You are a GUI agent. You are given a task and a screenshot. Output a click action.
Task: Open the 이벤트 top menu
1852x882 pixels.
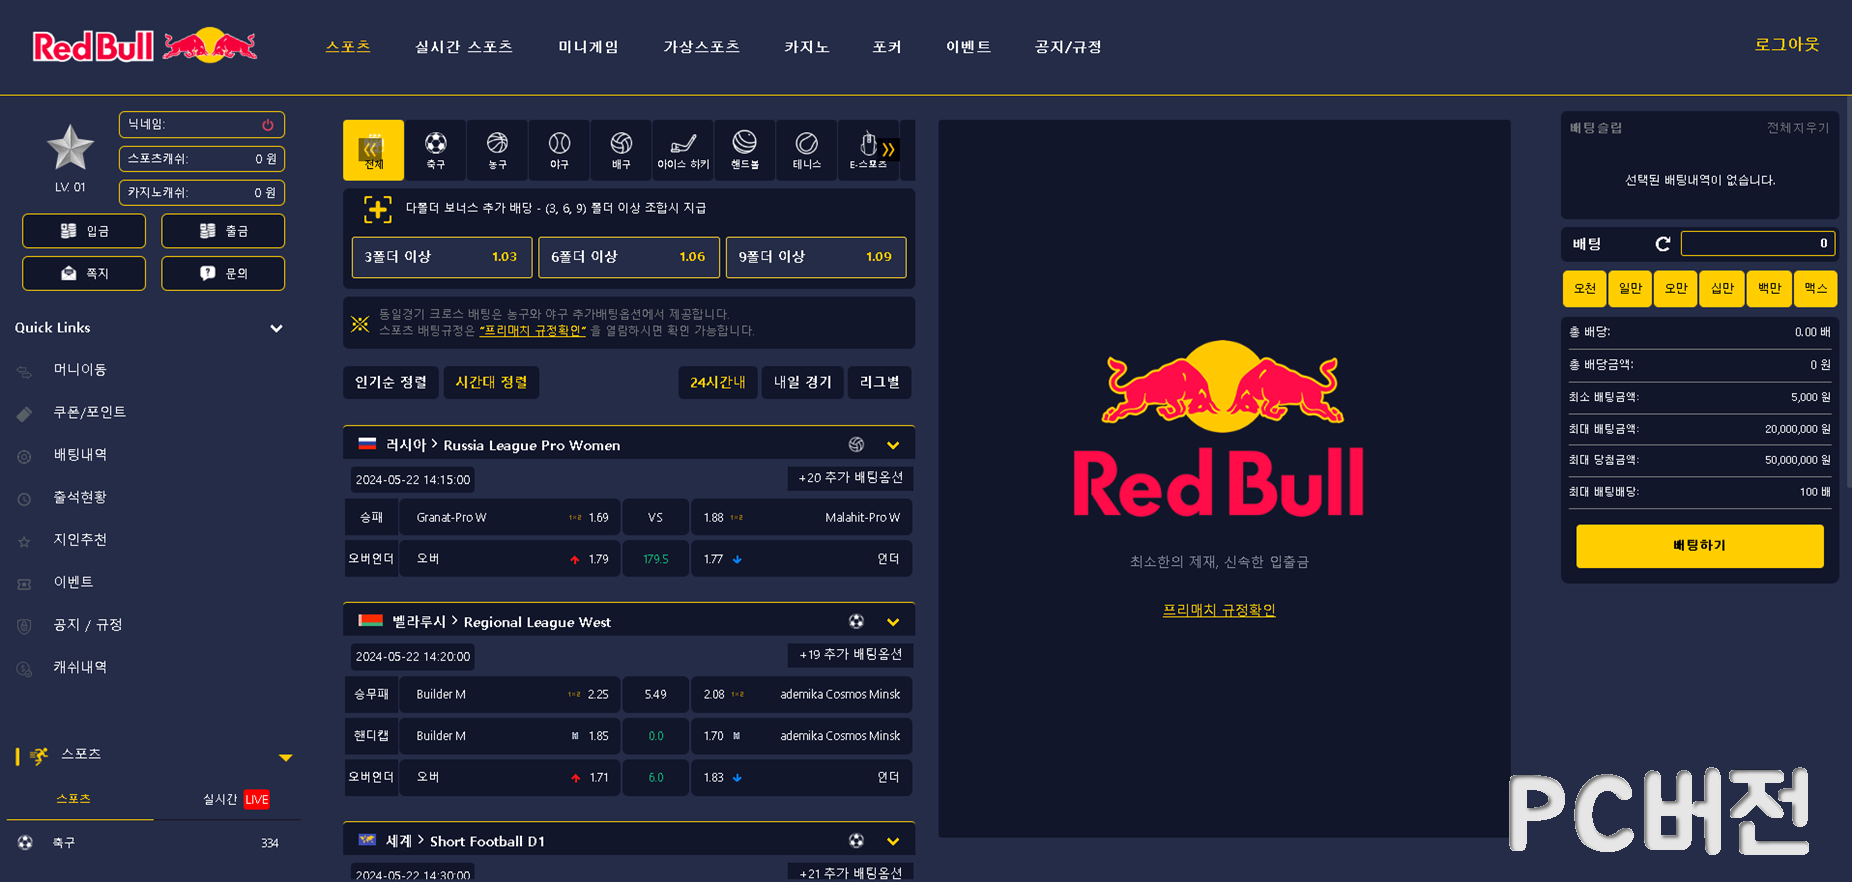tap(968, 47)
